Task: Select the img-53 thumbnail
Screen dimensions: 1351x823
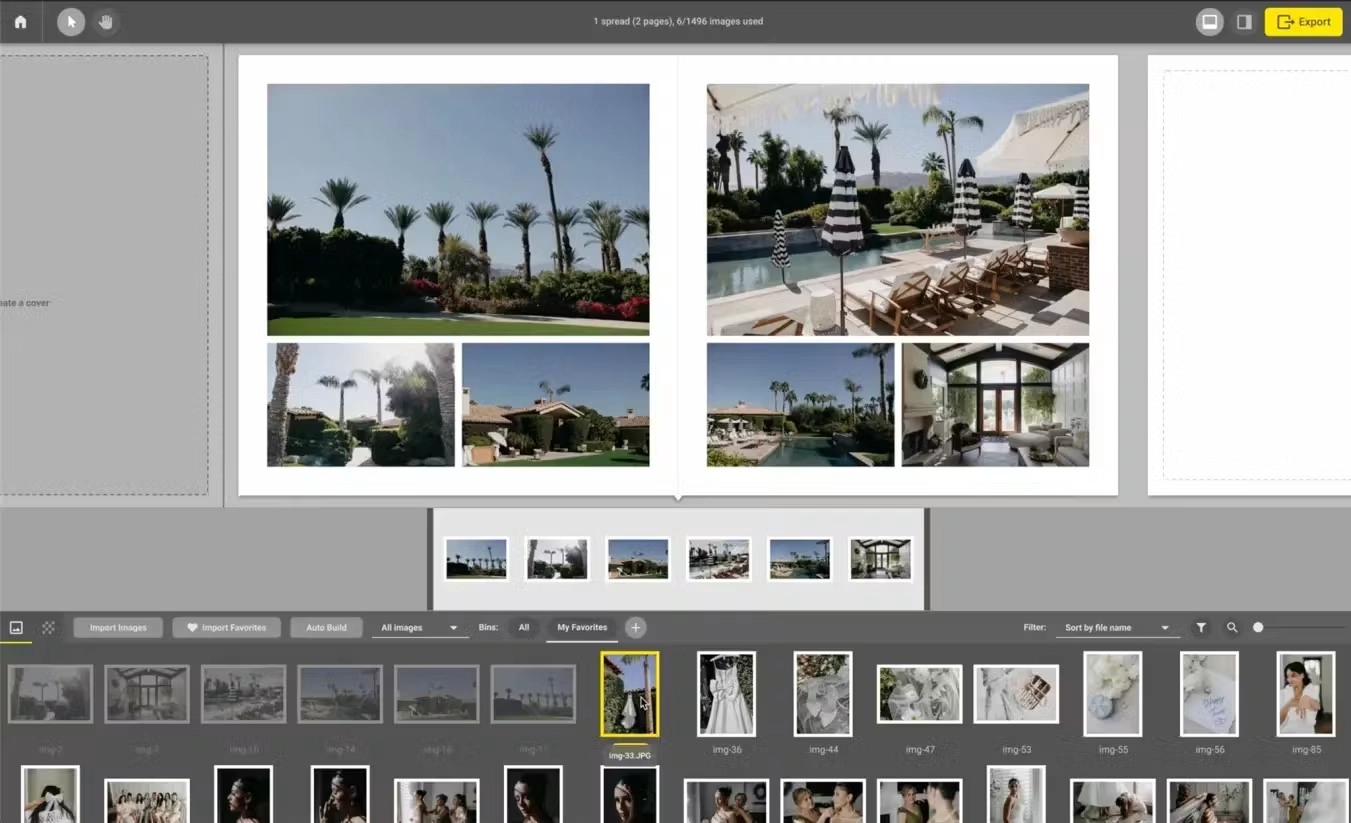Action: click(1016, 694)
